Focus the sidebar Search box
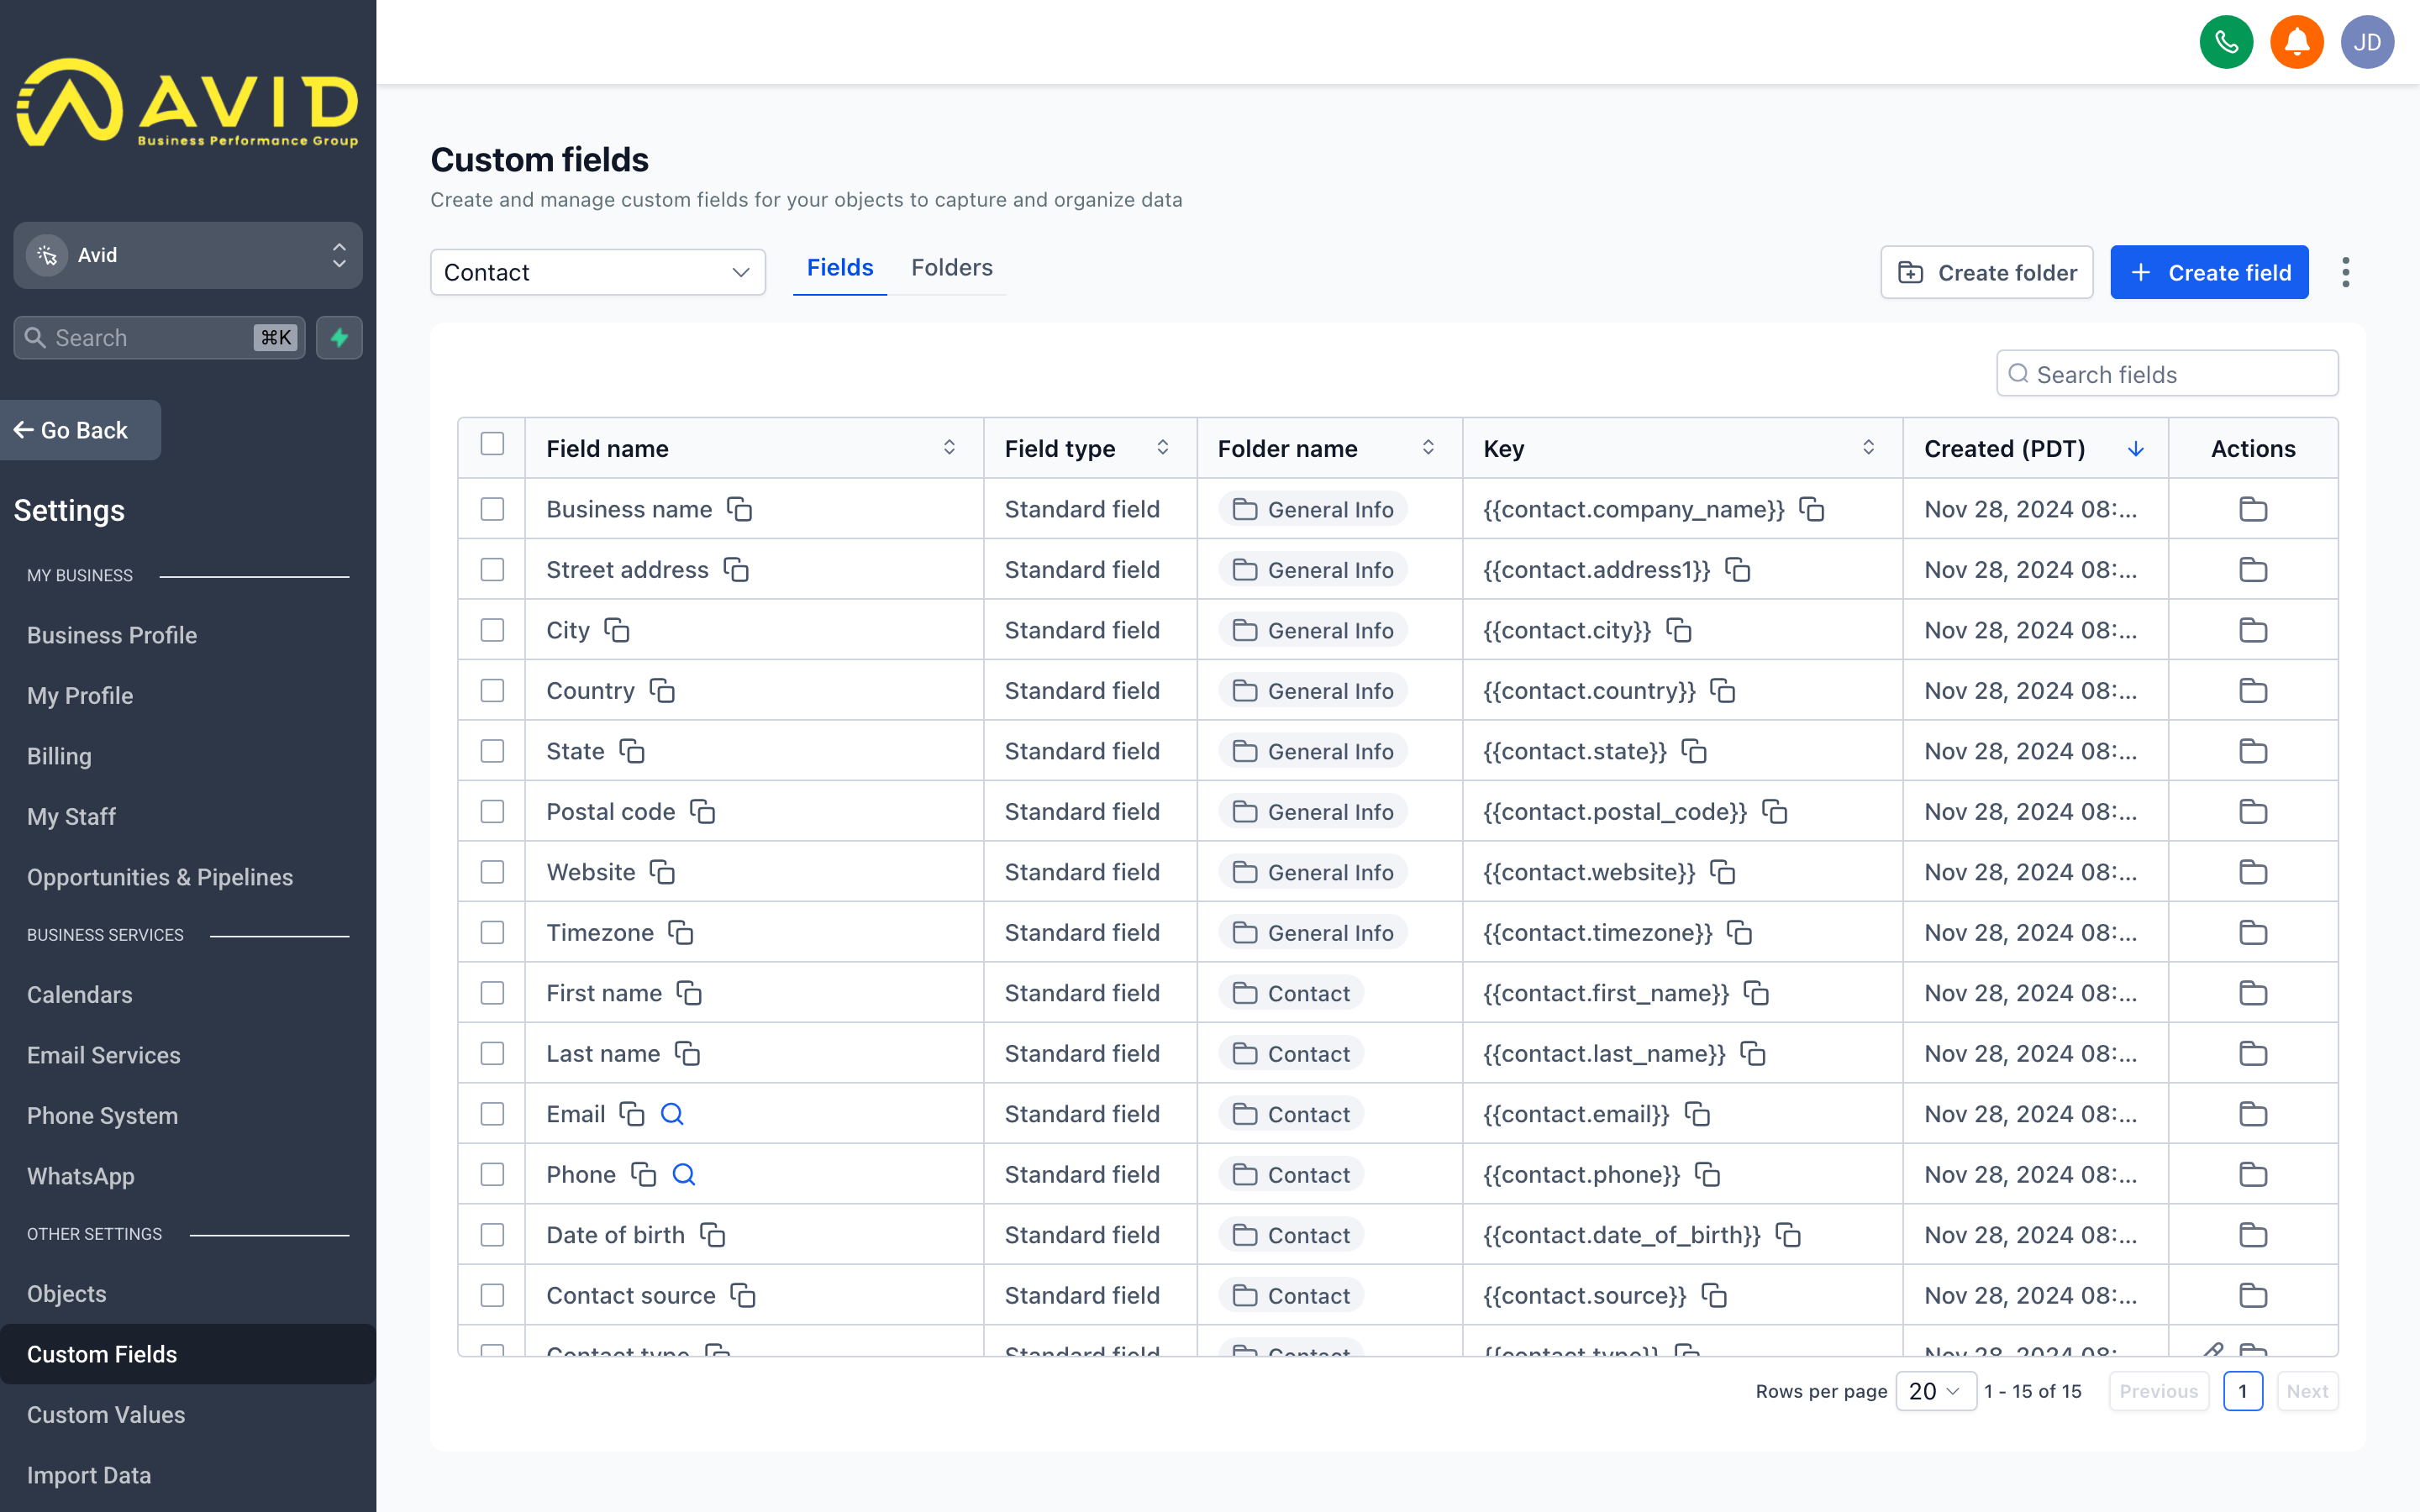This screenshot has height=1512, width=2420. coord(159,338)
